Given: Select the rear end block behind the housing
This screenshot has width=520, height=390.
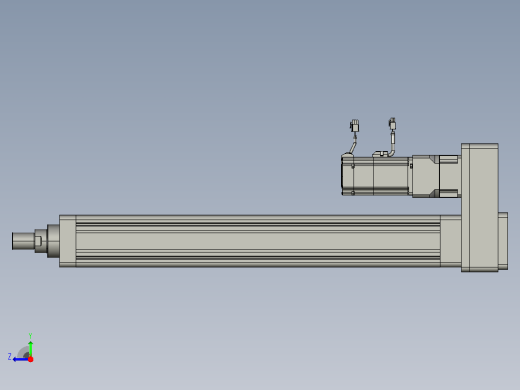Looking at the screenshot, I should (x=503, y=241).
